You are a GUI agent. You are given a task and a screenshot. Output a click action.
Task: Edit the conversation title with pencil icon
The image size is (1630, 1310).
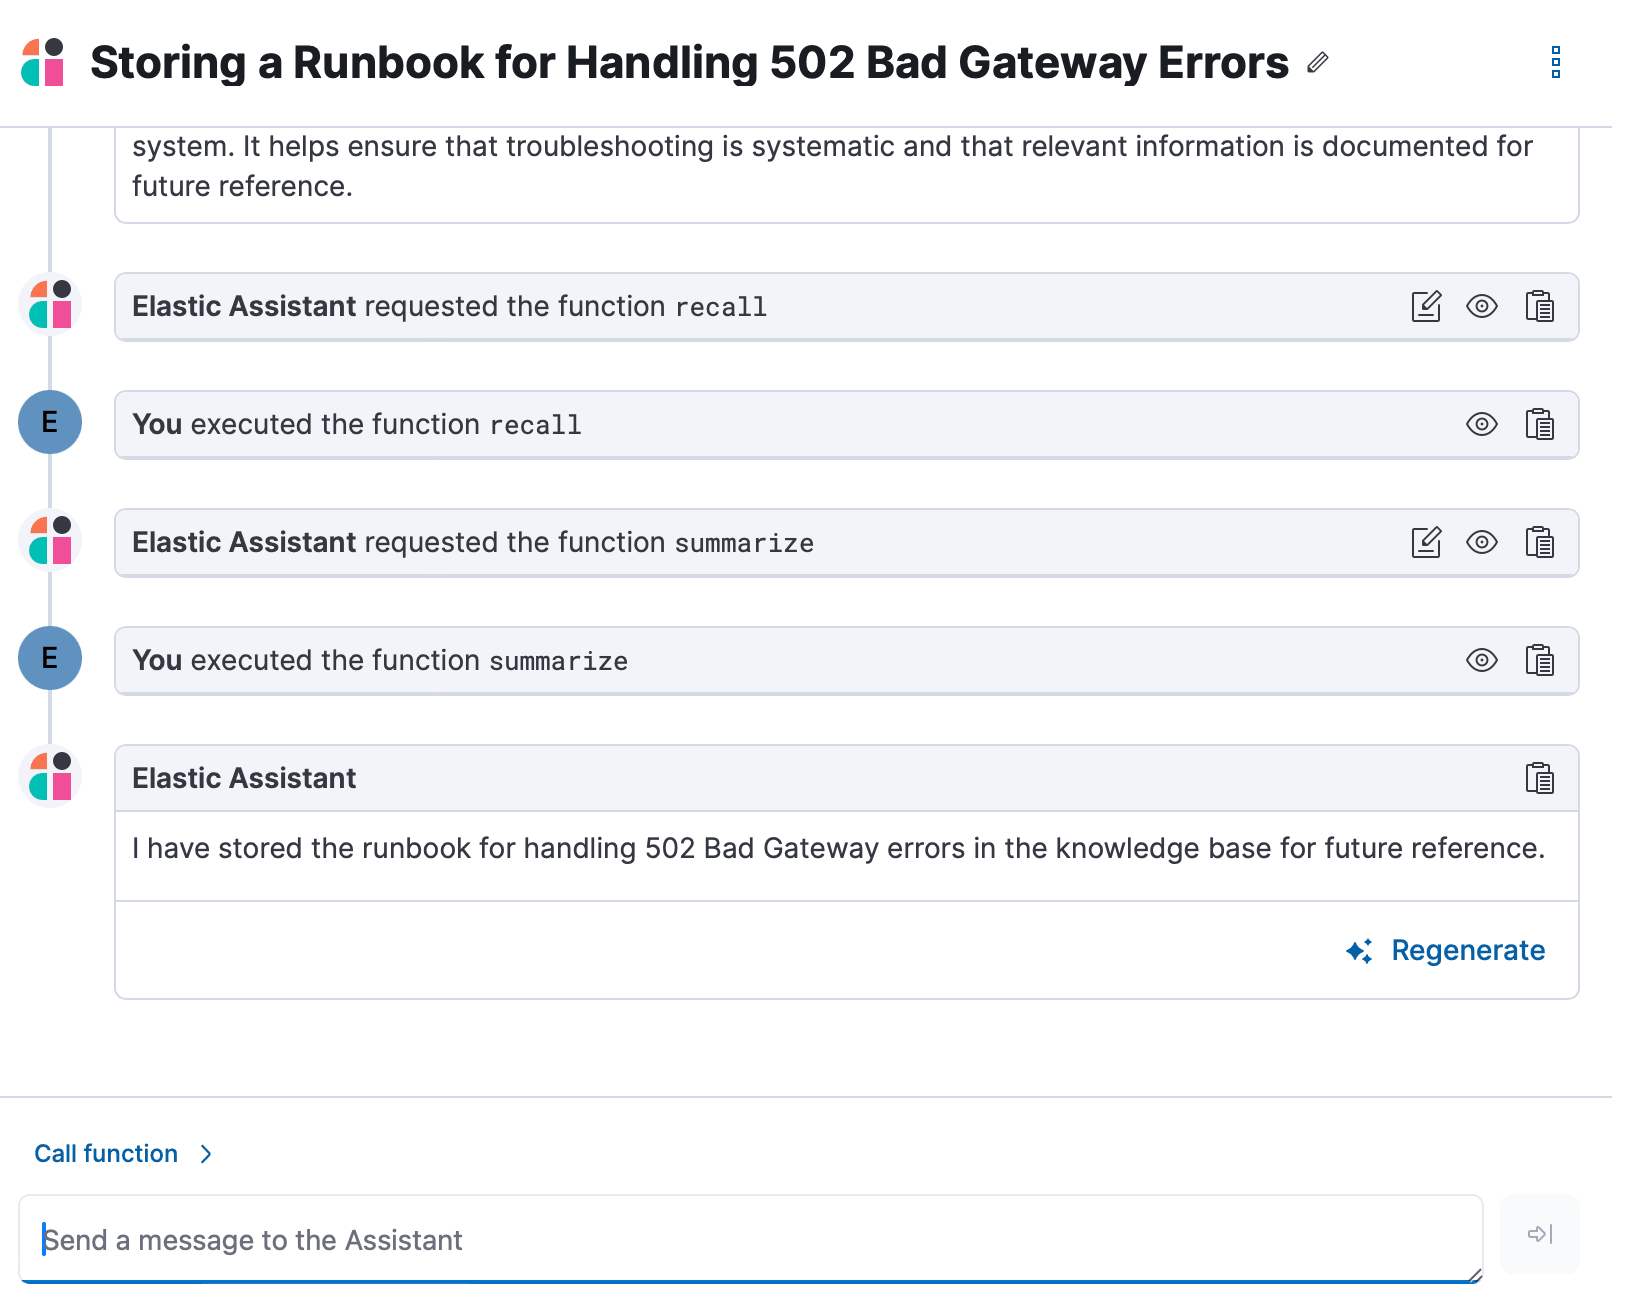coord(1318,63)
